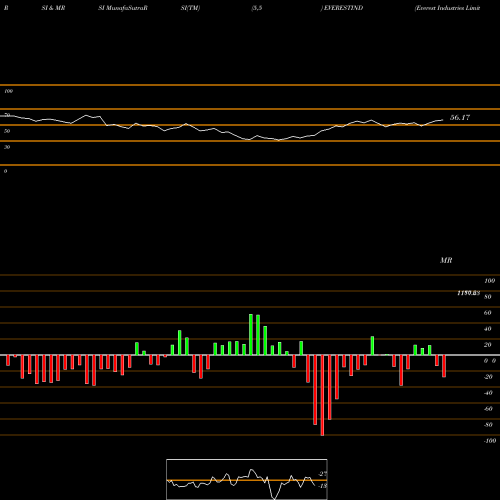
Task: Click the MR axis label 60
Action: coord(488,313)
